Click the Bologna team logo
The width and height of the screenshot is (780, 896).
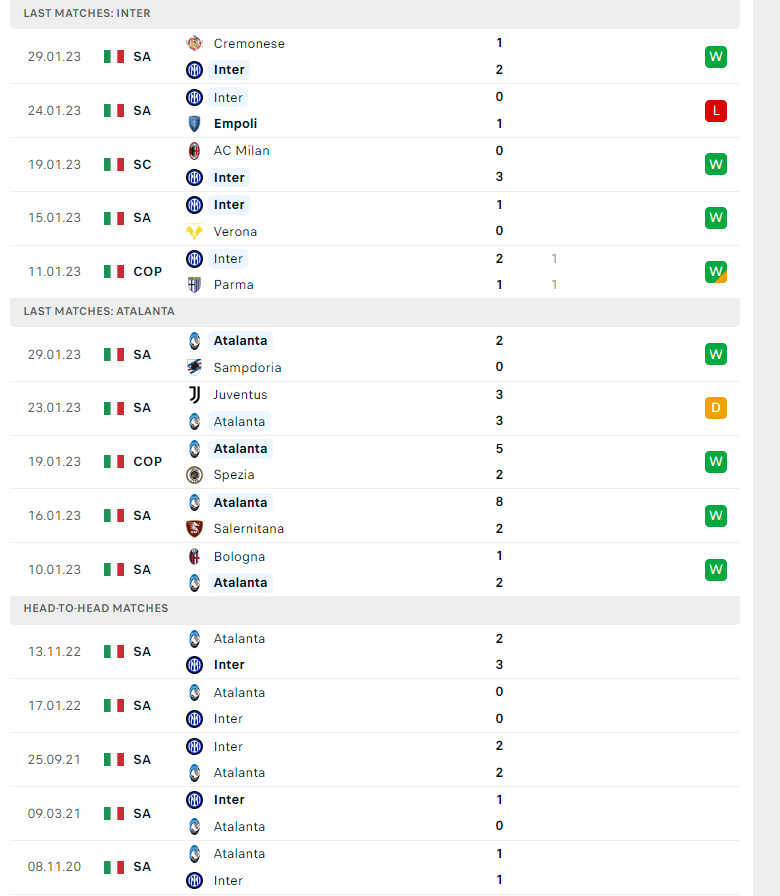(194, 556)
